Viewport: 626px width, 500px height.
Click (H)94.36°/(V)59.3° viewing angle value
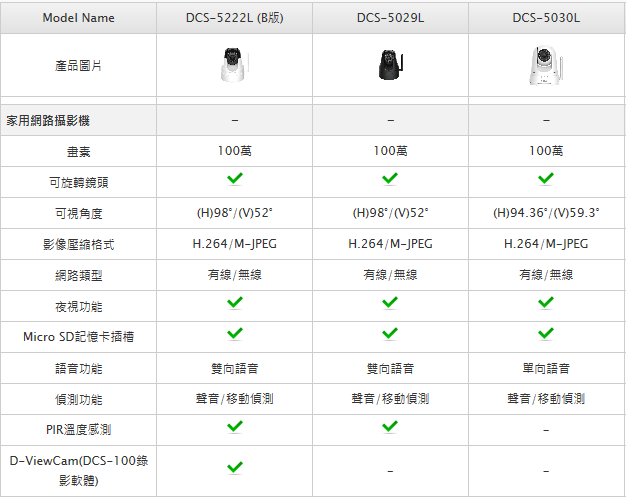point(546,213)
